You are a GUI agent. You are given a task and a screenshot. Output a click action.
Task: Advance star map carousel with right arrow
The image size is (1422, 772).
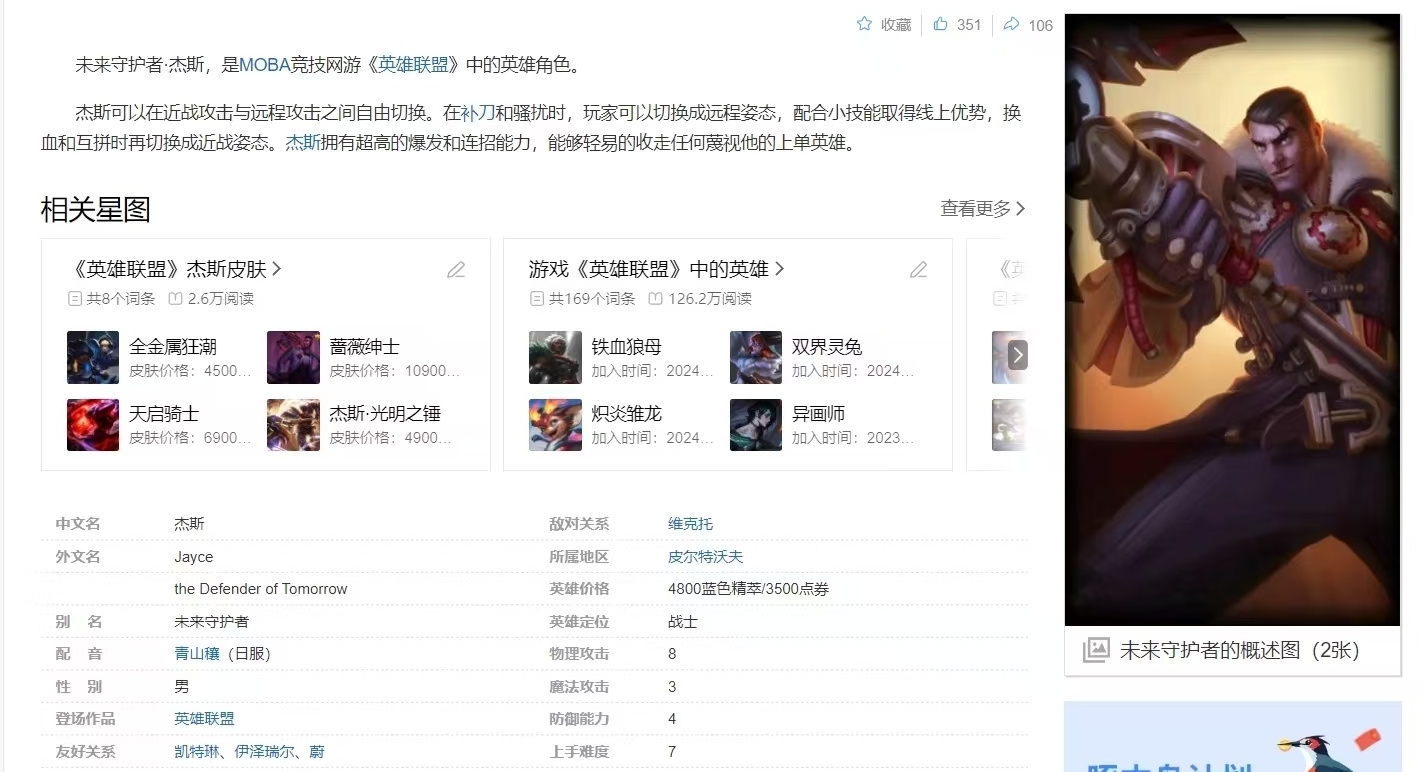(x=1018, y=355)
